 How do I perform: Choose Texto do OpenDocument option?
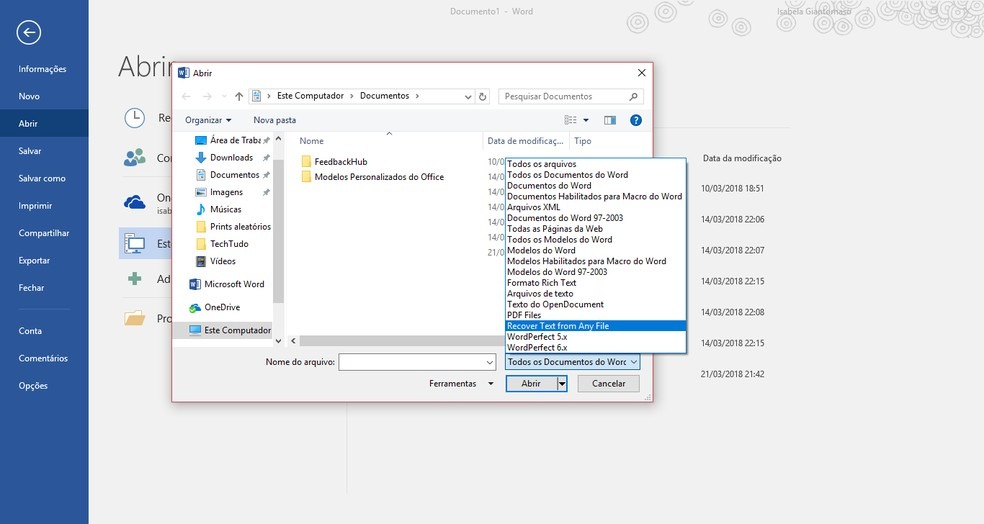596,304
